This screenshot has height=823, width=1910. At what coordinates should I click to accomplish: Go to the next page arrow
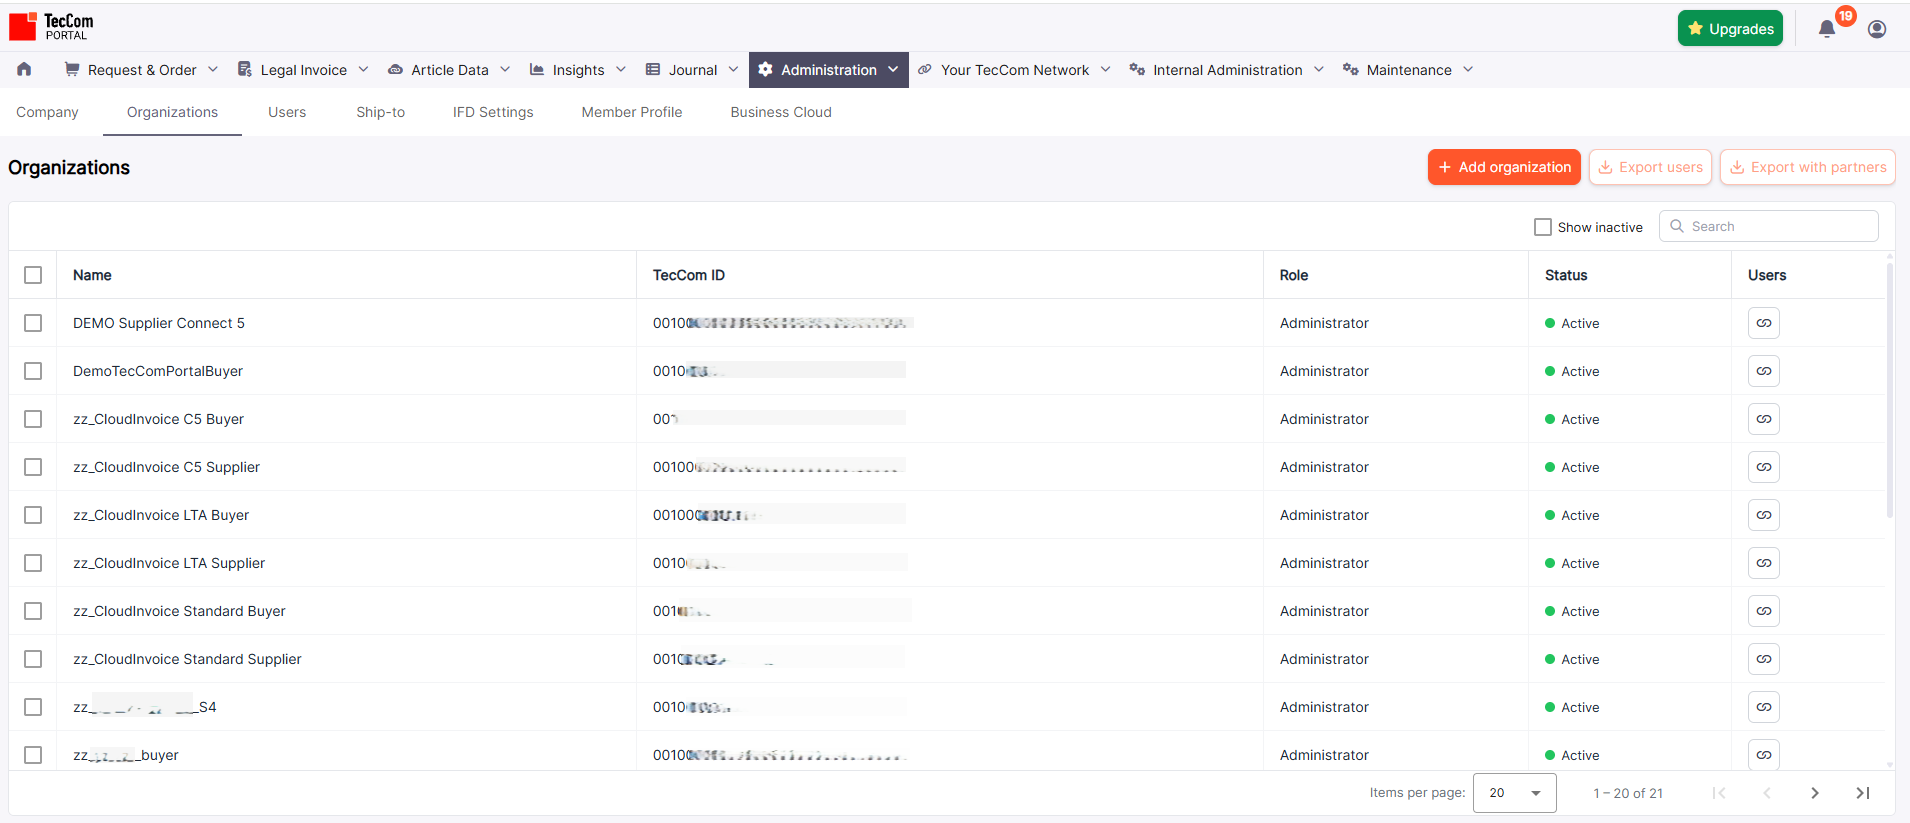pos(1815,793)
